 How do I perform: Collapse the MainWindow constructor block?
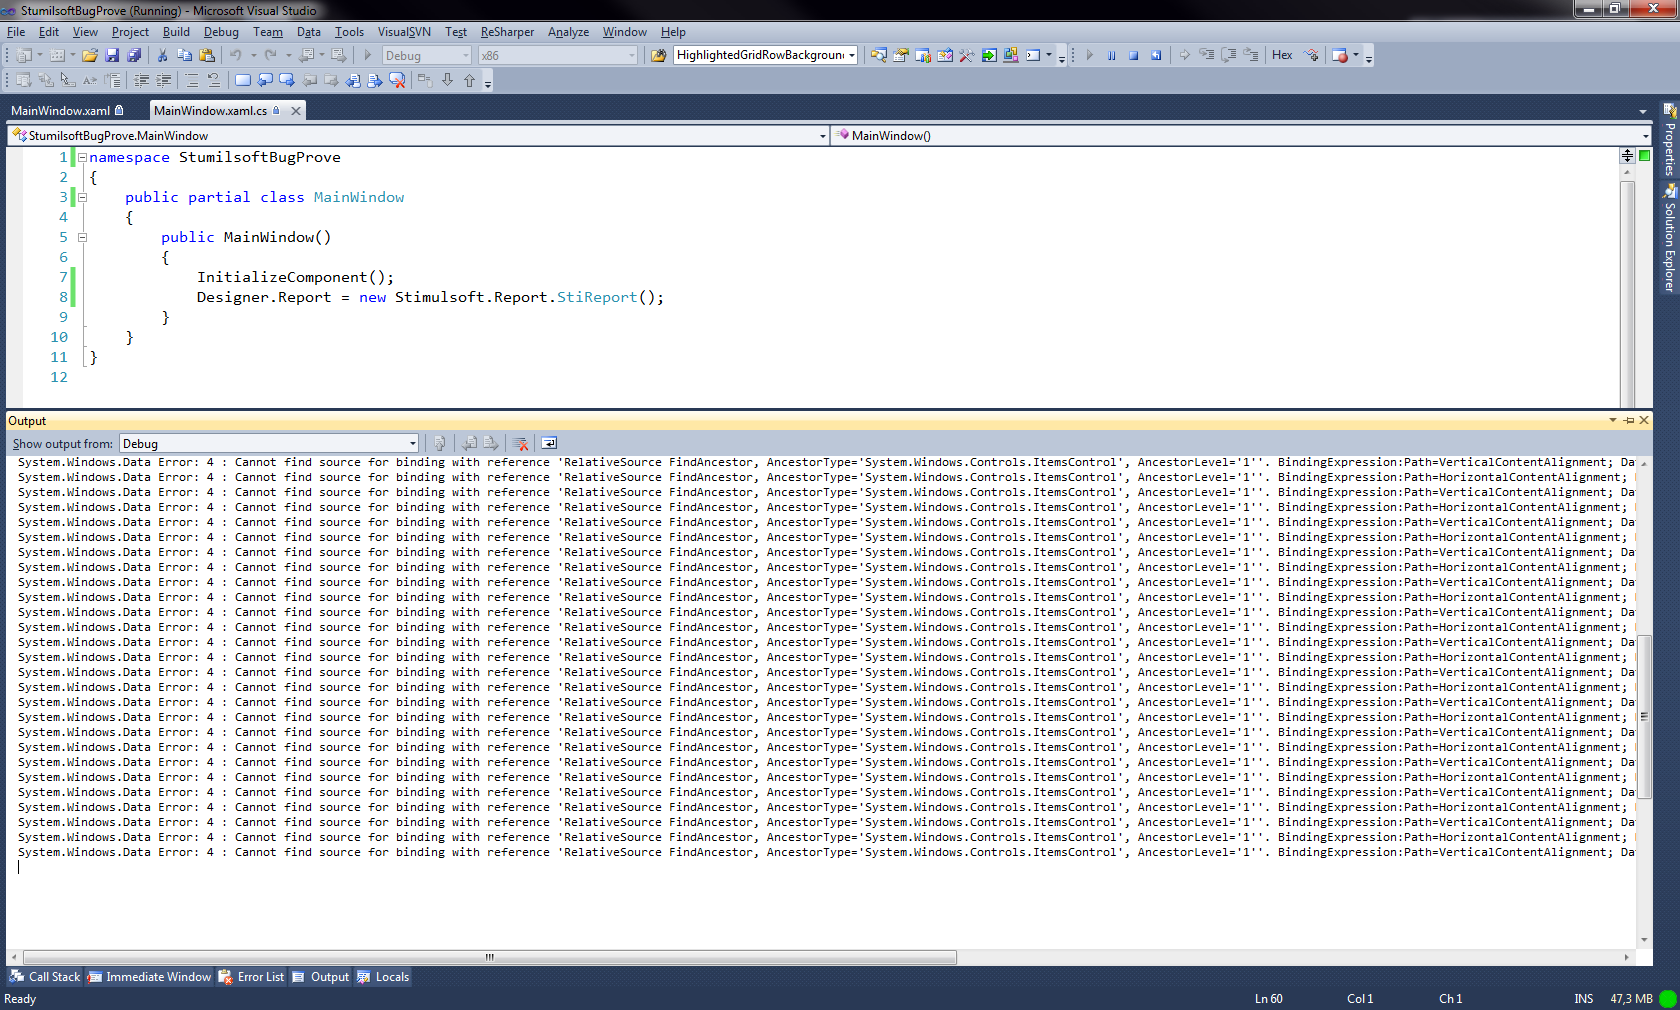click(83, 238)
